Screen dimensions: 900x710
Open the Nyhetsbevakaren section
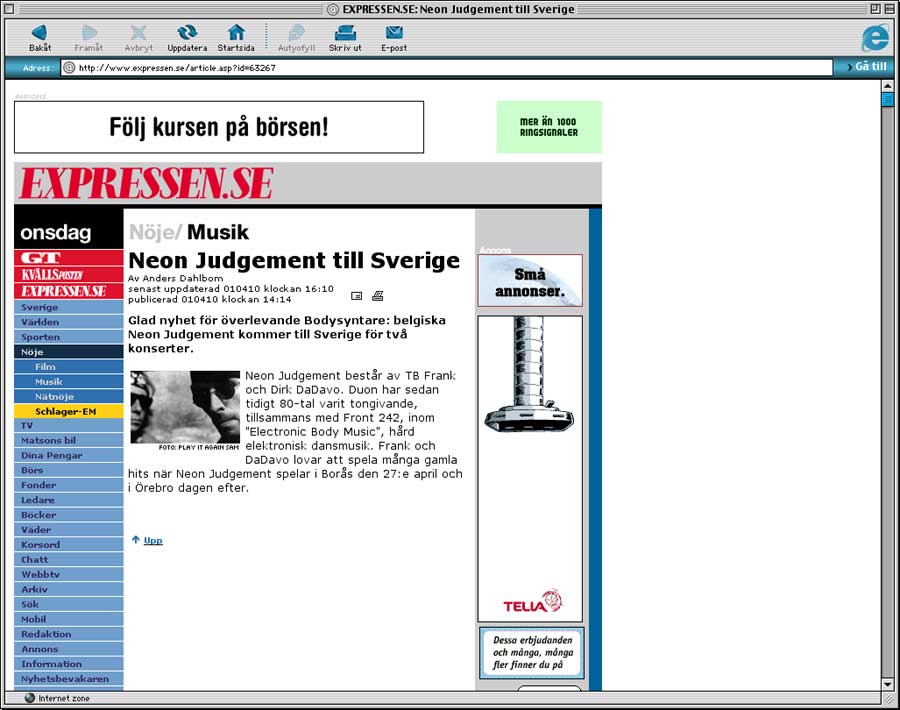(69, 679)
